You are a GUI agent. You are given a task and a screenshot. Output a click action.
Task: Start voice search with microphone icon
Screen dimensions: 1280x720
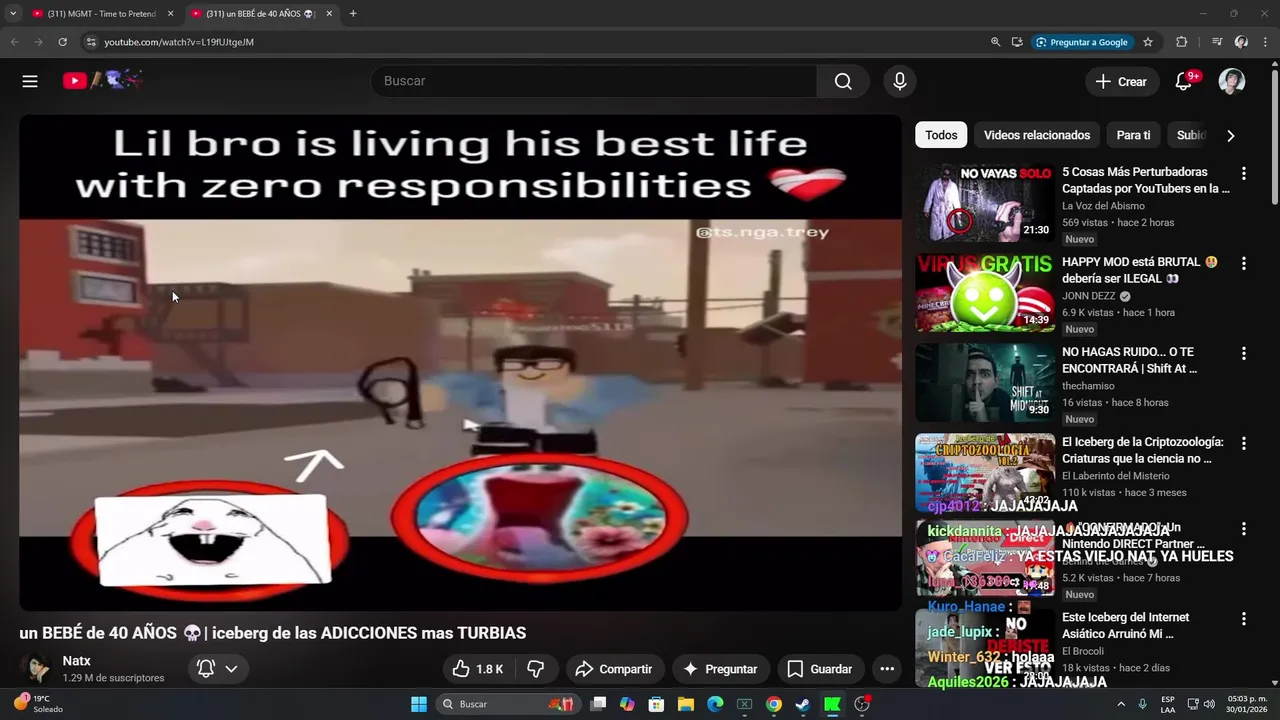(900, 81)
